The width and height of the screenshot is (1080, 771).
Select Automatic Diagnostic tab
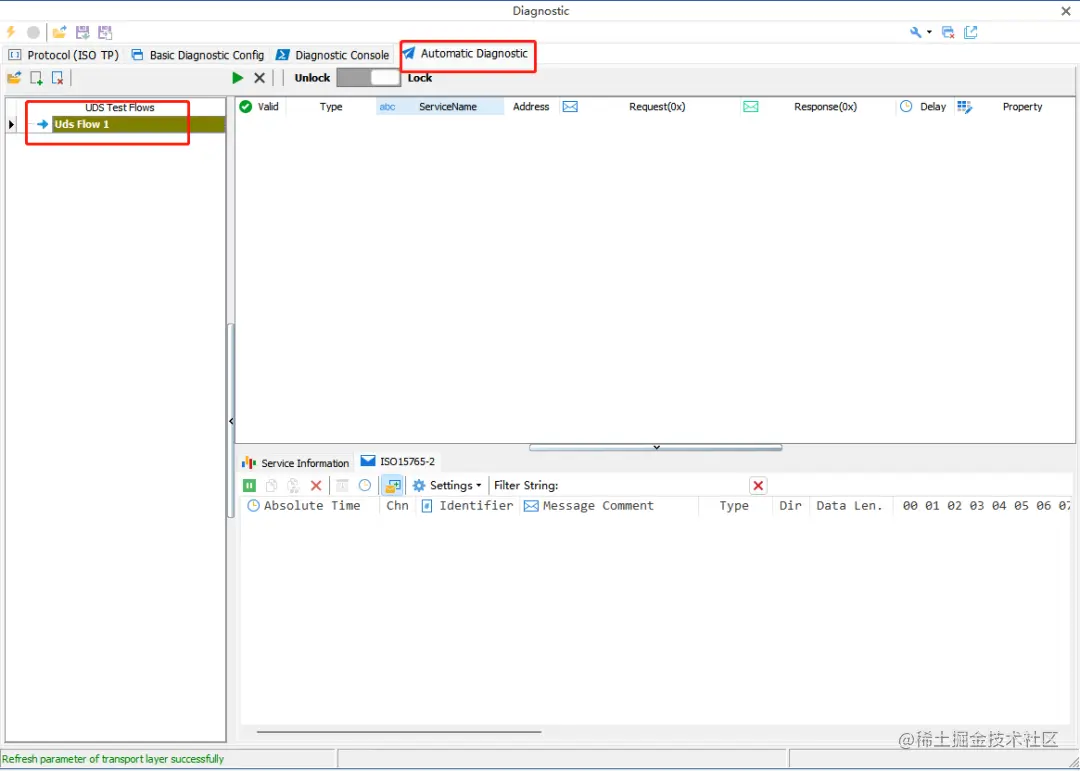(466, 54)
